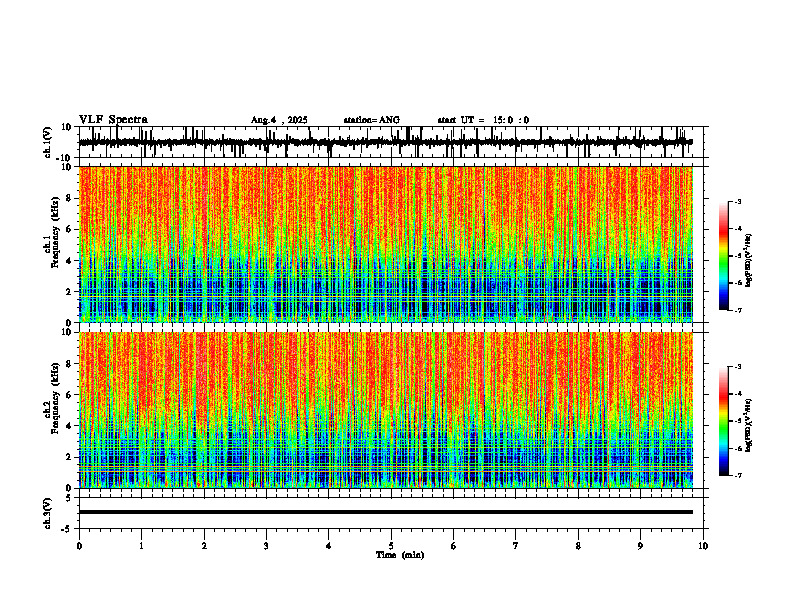Click the ch.1 frequency axis tick 6

(70, 229)
